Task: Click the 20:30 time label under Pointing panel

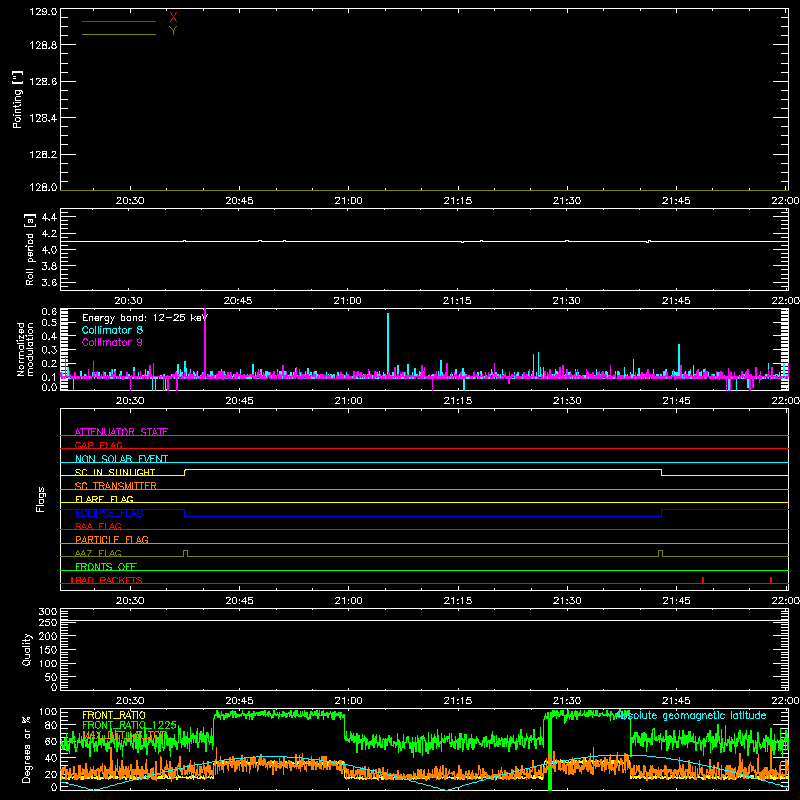Action: [130, 201]
